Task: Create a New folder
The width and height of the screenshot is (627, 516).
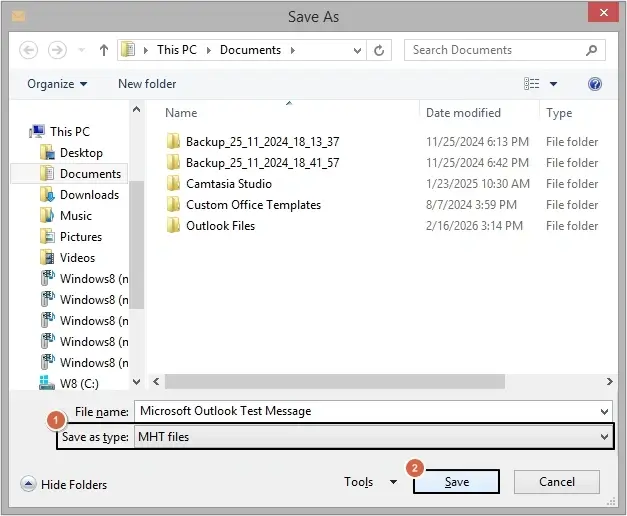Action: (x=147, y=84)
